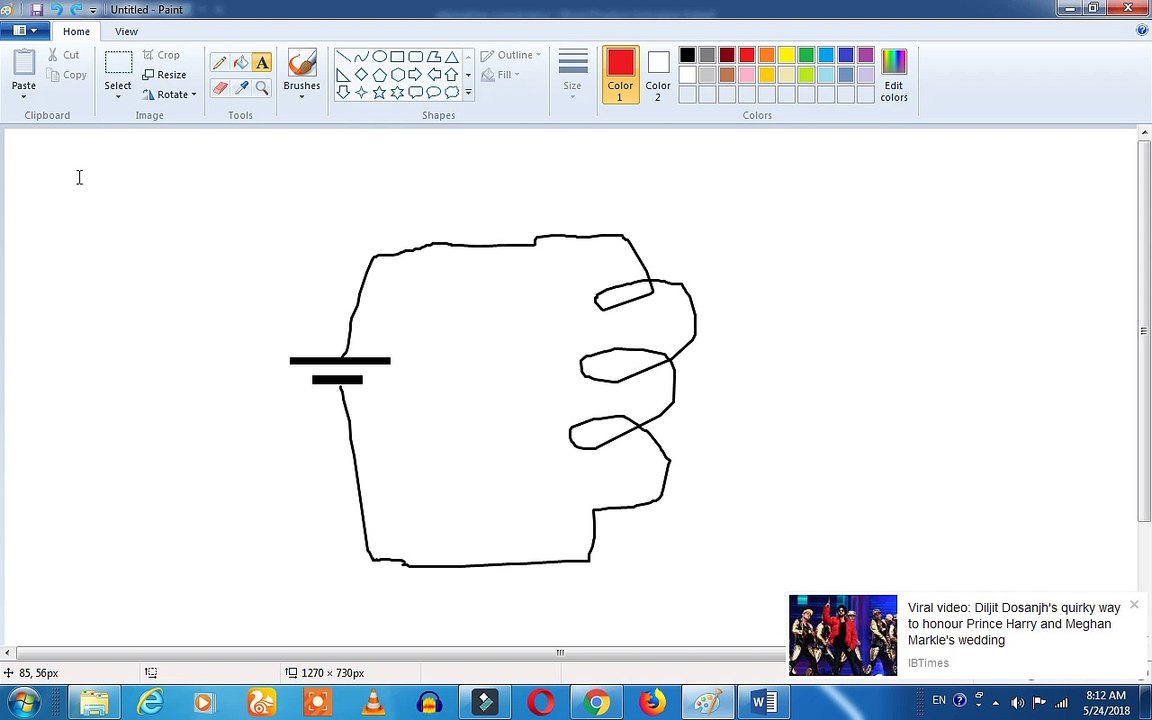Open VLC media player from the taskbar
Screen dimensions: 1152x720
pyautogui.click(x=373, y=702)
